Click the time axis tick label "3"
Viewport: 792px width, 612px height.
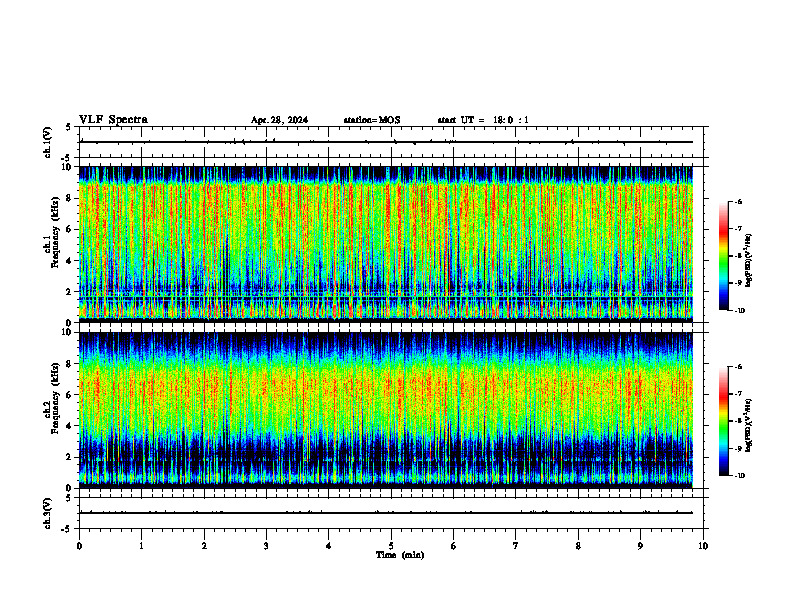(x=266, y=546)
